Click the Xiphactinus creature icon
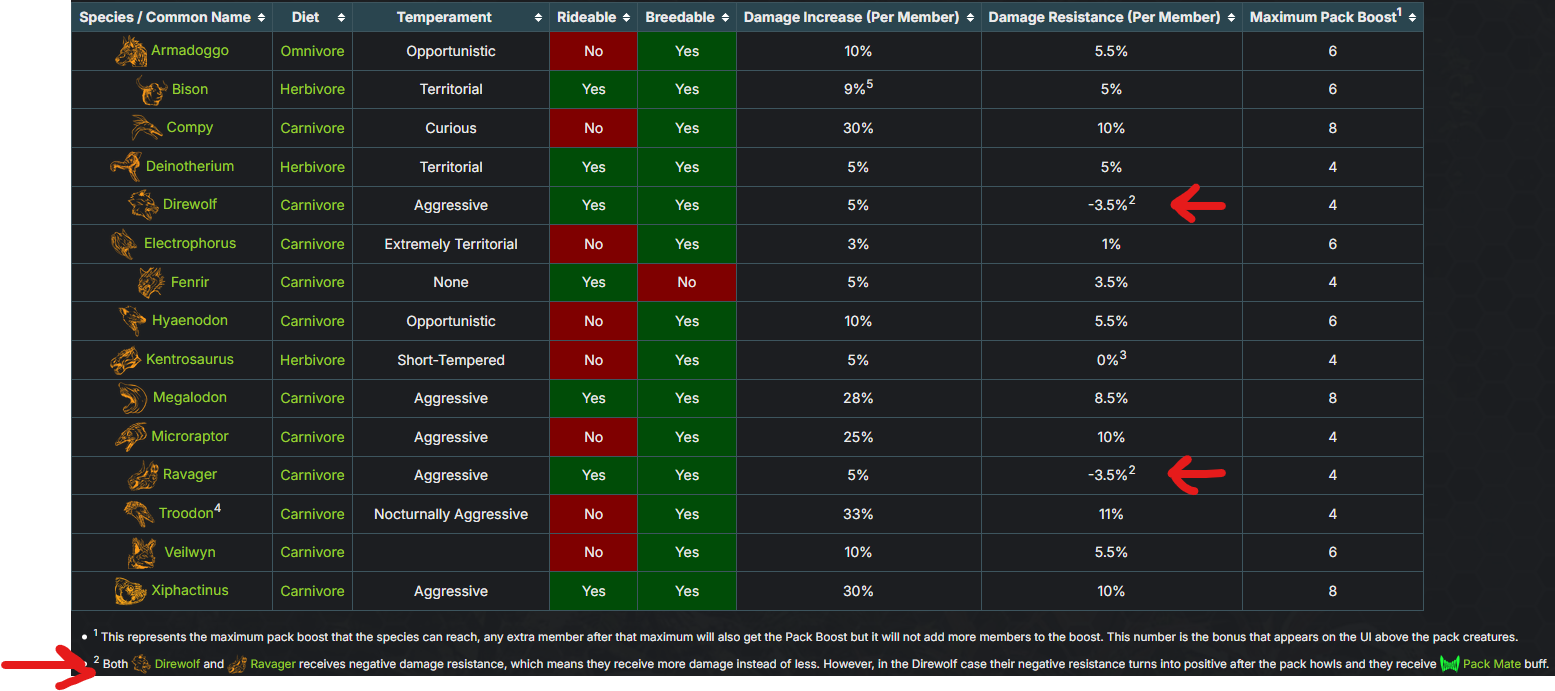Image resolution: width=1555 pixels, height=691 pixels. pyautogui.click(x=132, y=591)
